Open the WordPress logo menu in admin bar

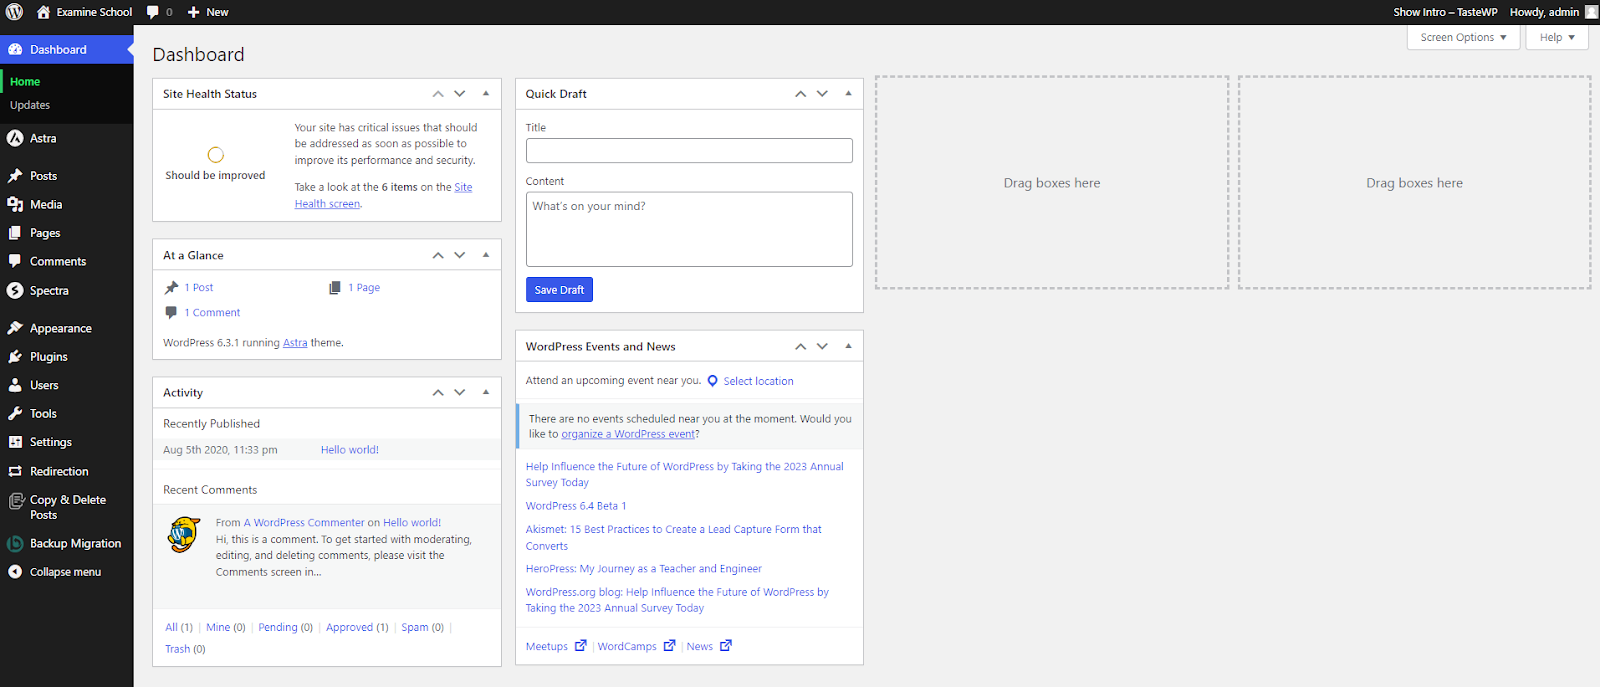point(14,12)
